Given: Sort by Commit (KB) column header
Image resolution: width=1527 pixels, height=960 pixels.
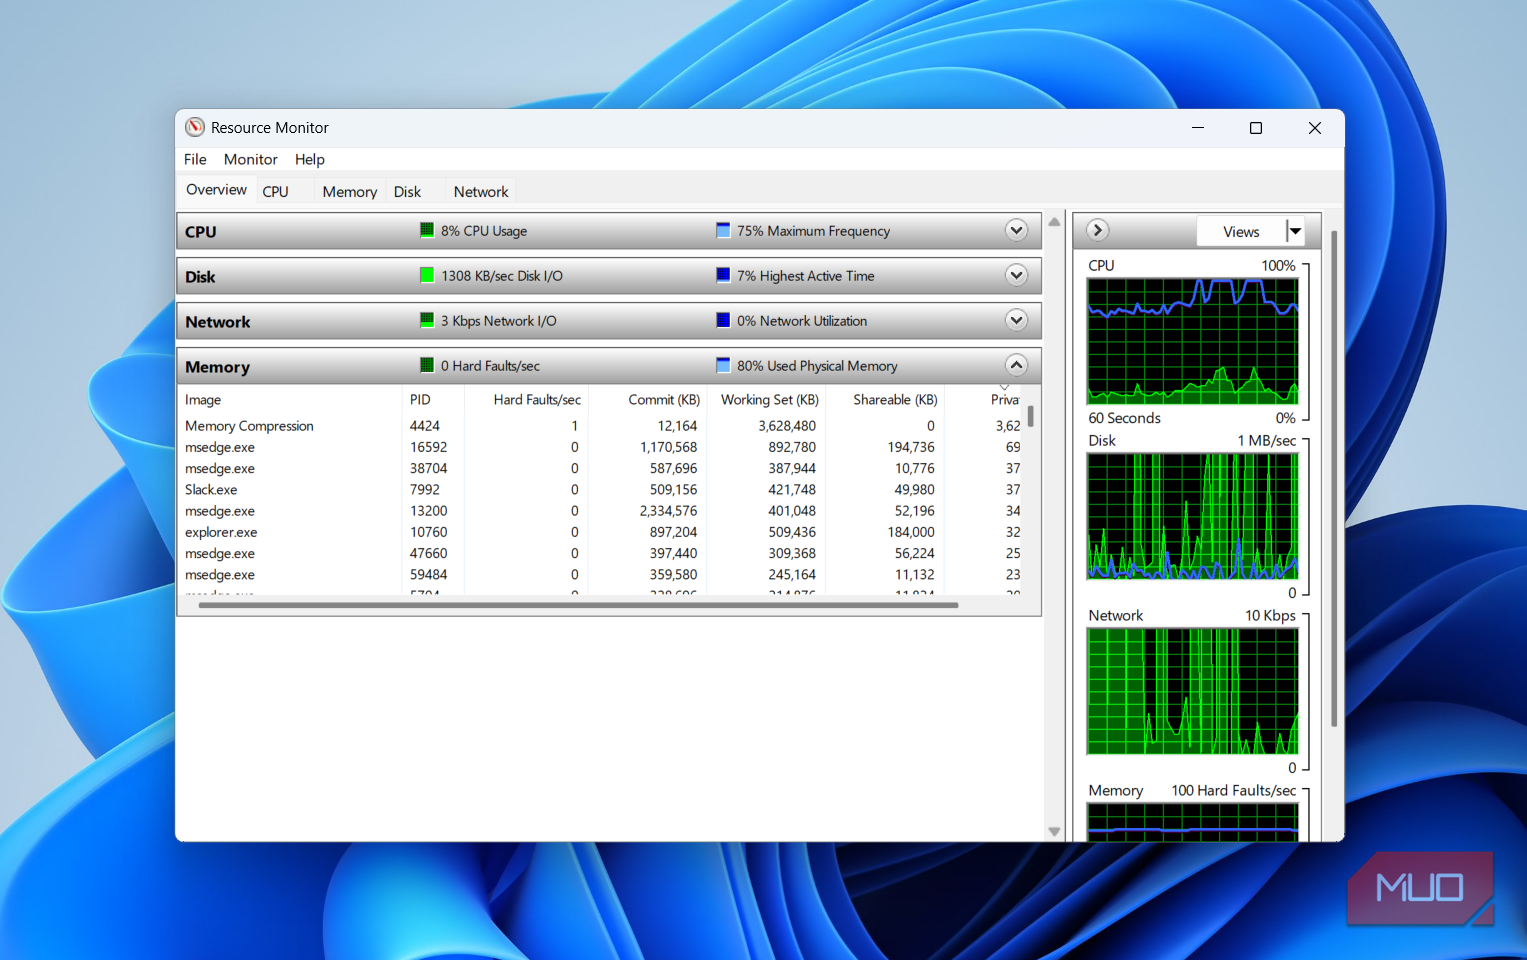Looking at the screenshot, I should click(648, 399).
